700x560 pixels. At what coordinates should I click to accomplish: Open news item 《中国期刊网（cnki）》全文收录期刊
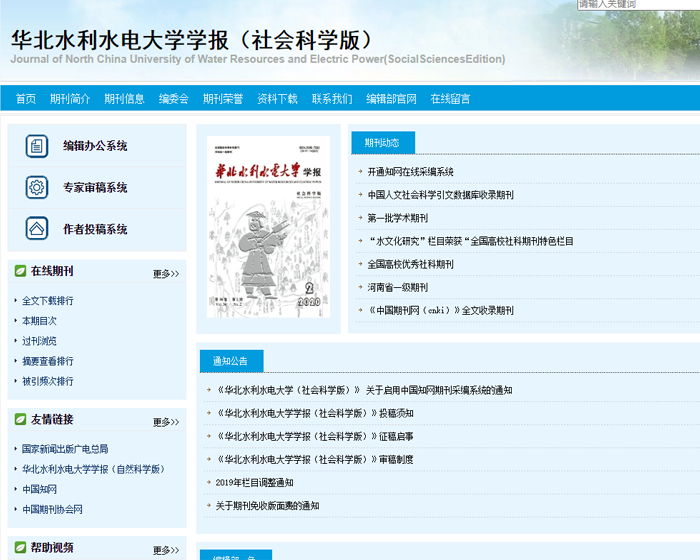click(x=441, y=311)
